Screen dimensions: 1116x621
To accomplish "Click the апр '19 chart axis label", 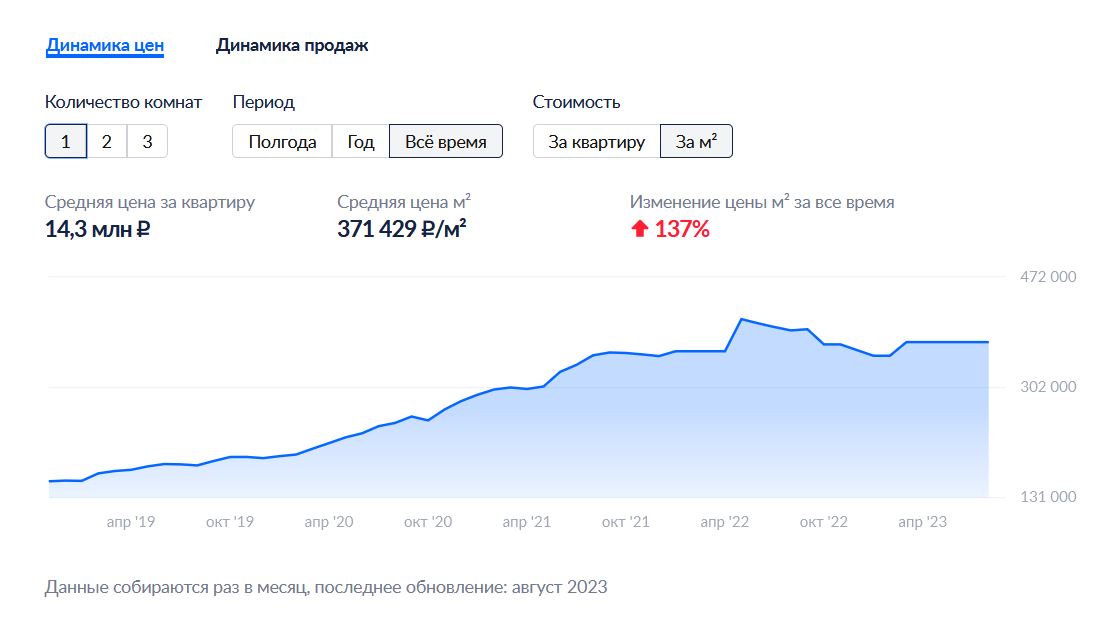I will [x=131, y=522].
